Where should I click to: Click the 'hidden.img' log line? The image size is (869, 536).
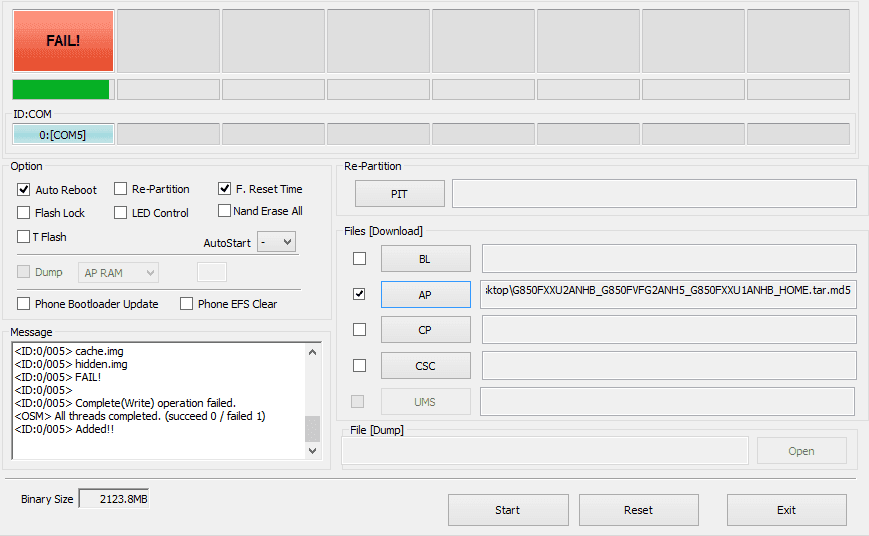coord(71,364)
